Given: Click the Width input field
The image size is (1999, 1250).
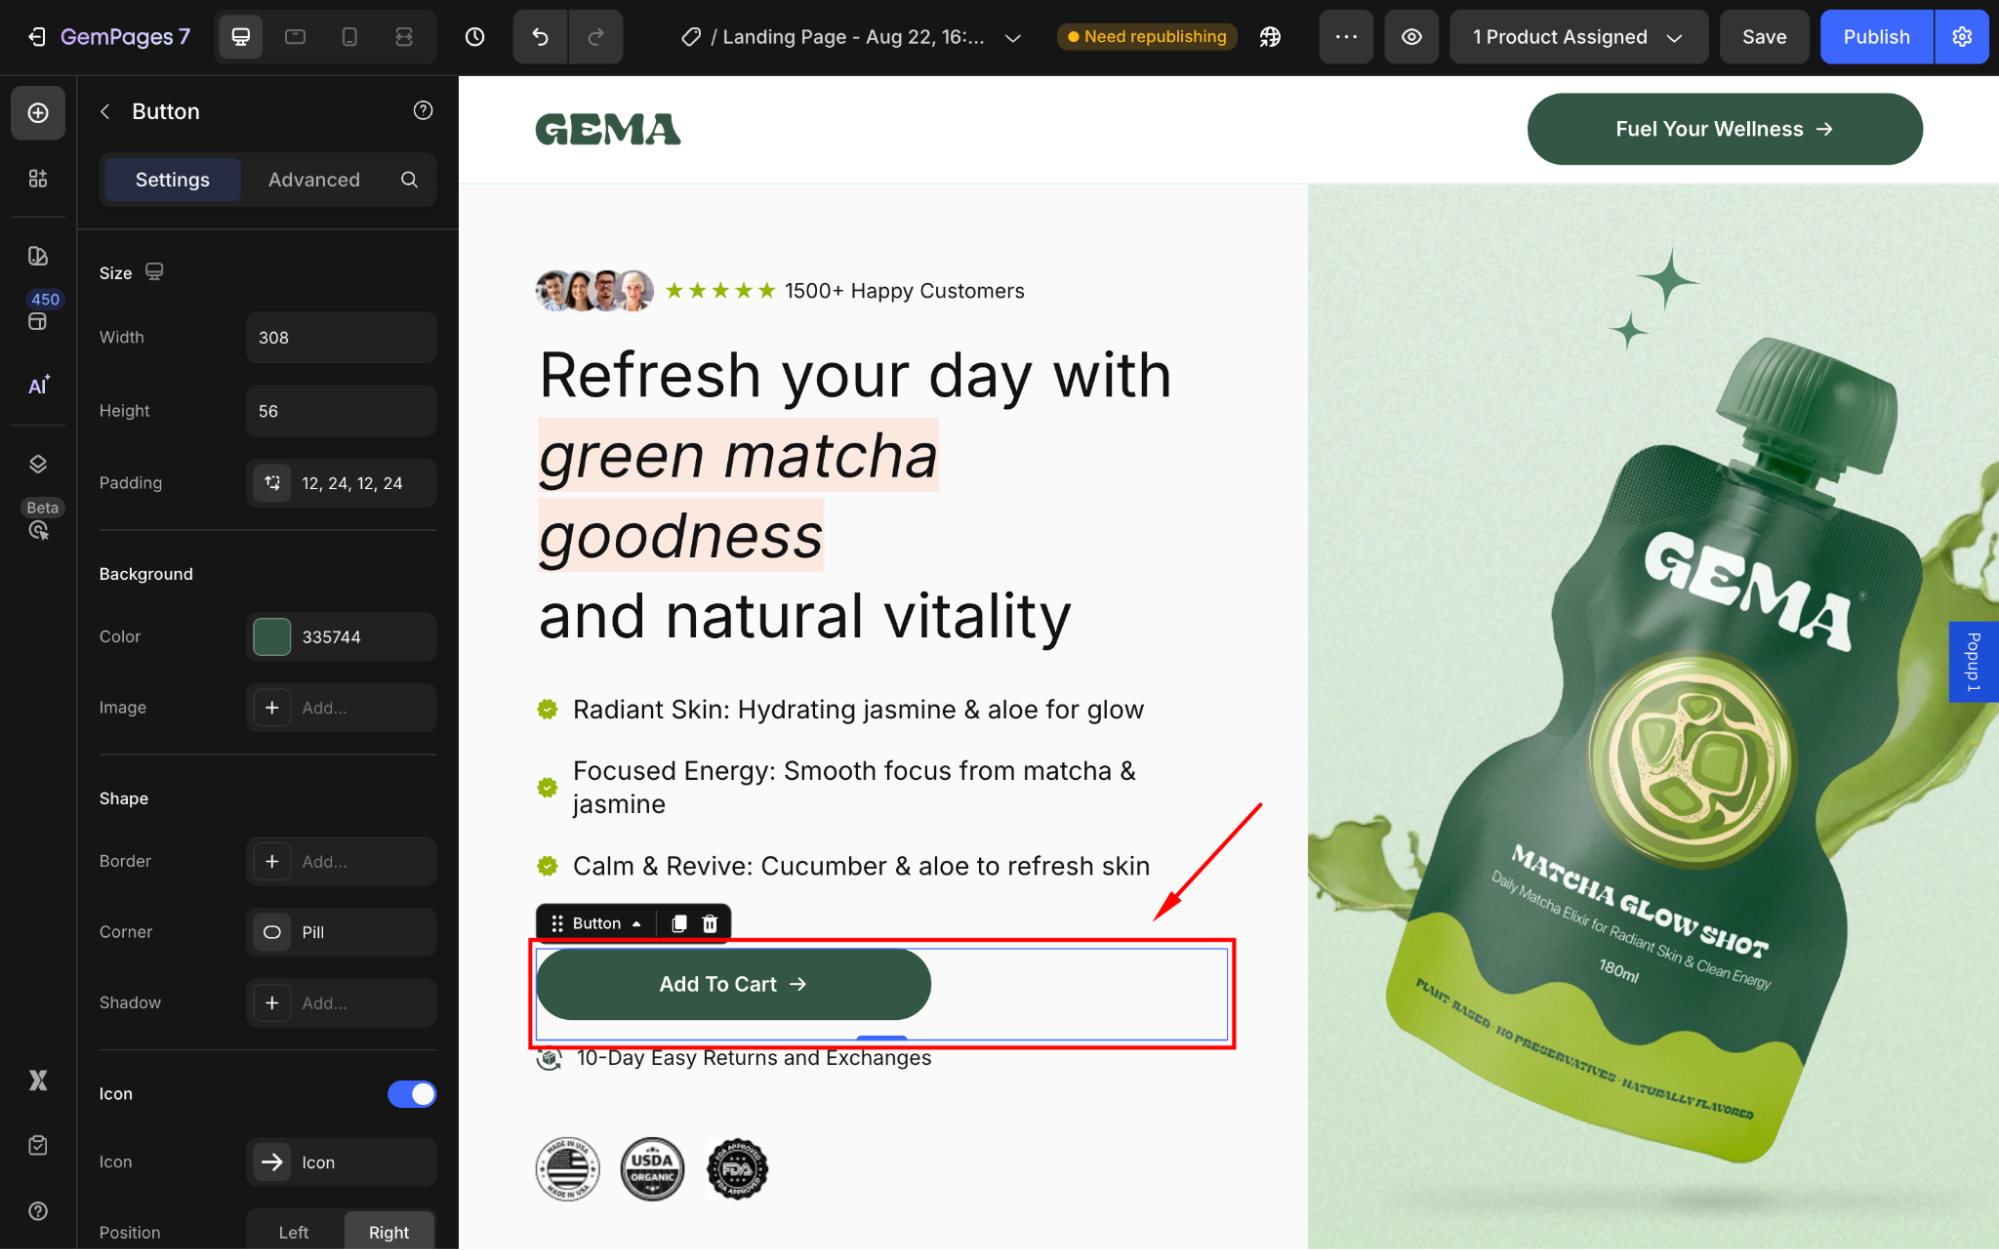Looking at the screenshot, I should (x=340, y=338).
